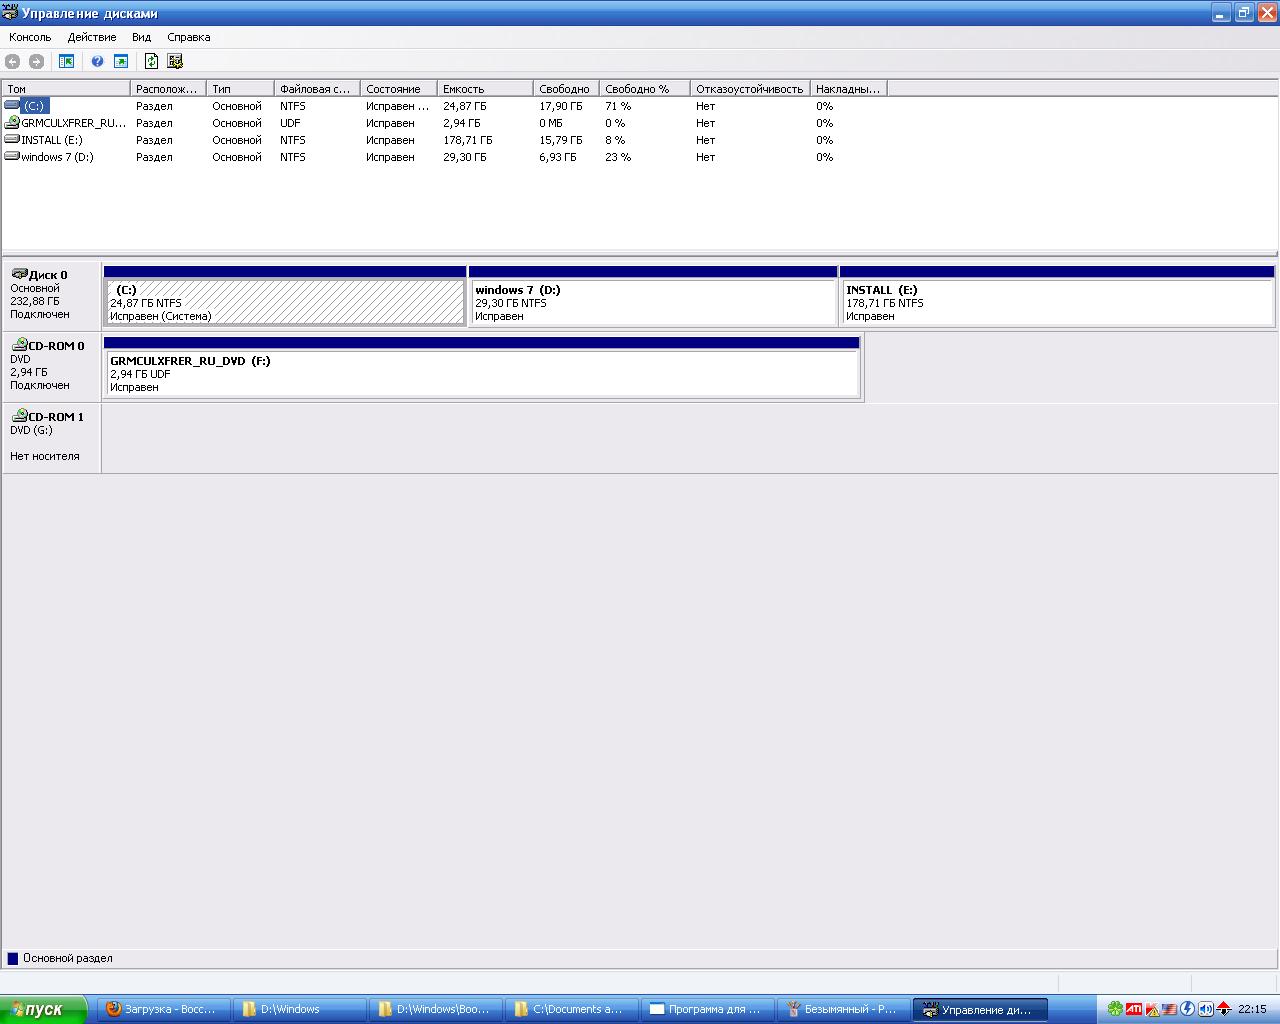This screenshot has width=1280, height=1024.
Task: Select the windows 7 (D:) drive icon in the list
Action: pyautogui.click(x=12, y=156)
